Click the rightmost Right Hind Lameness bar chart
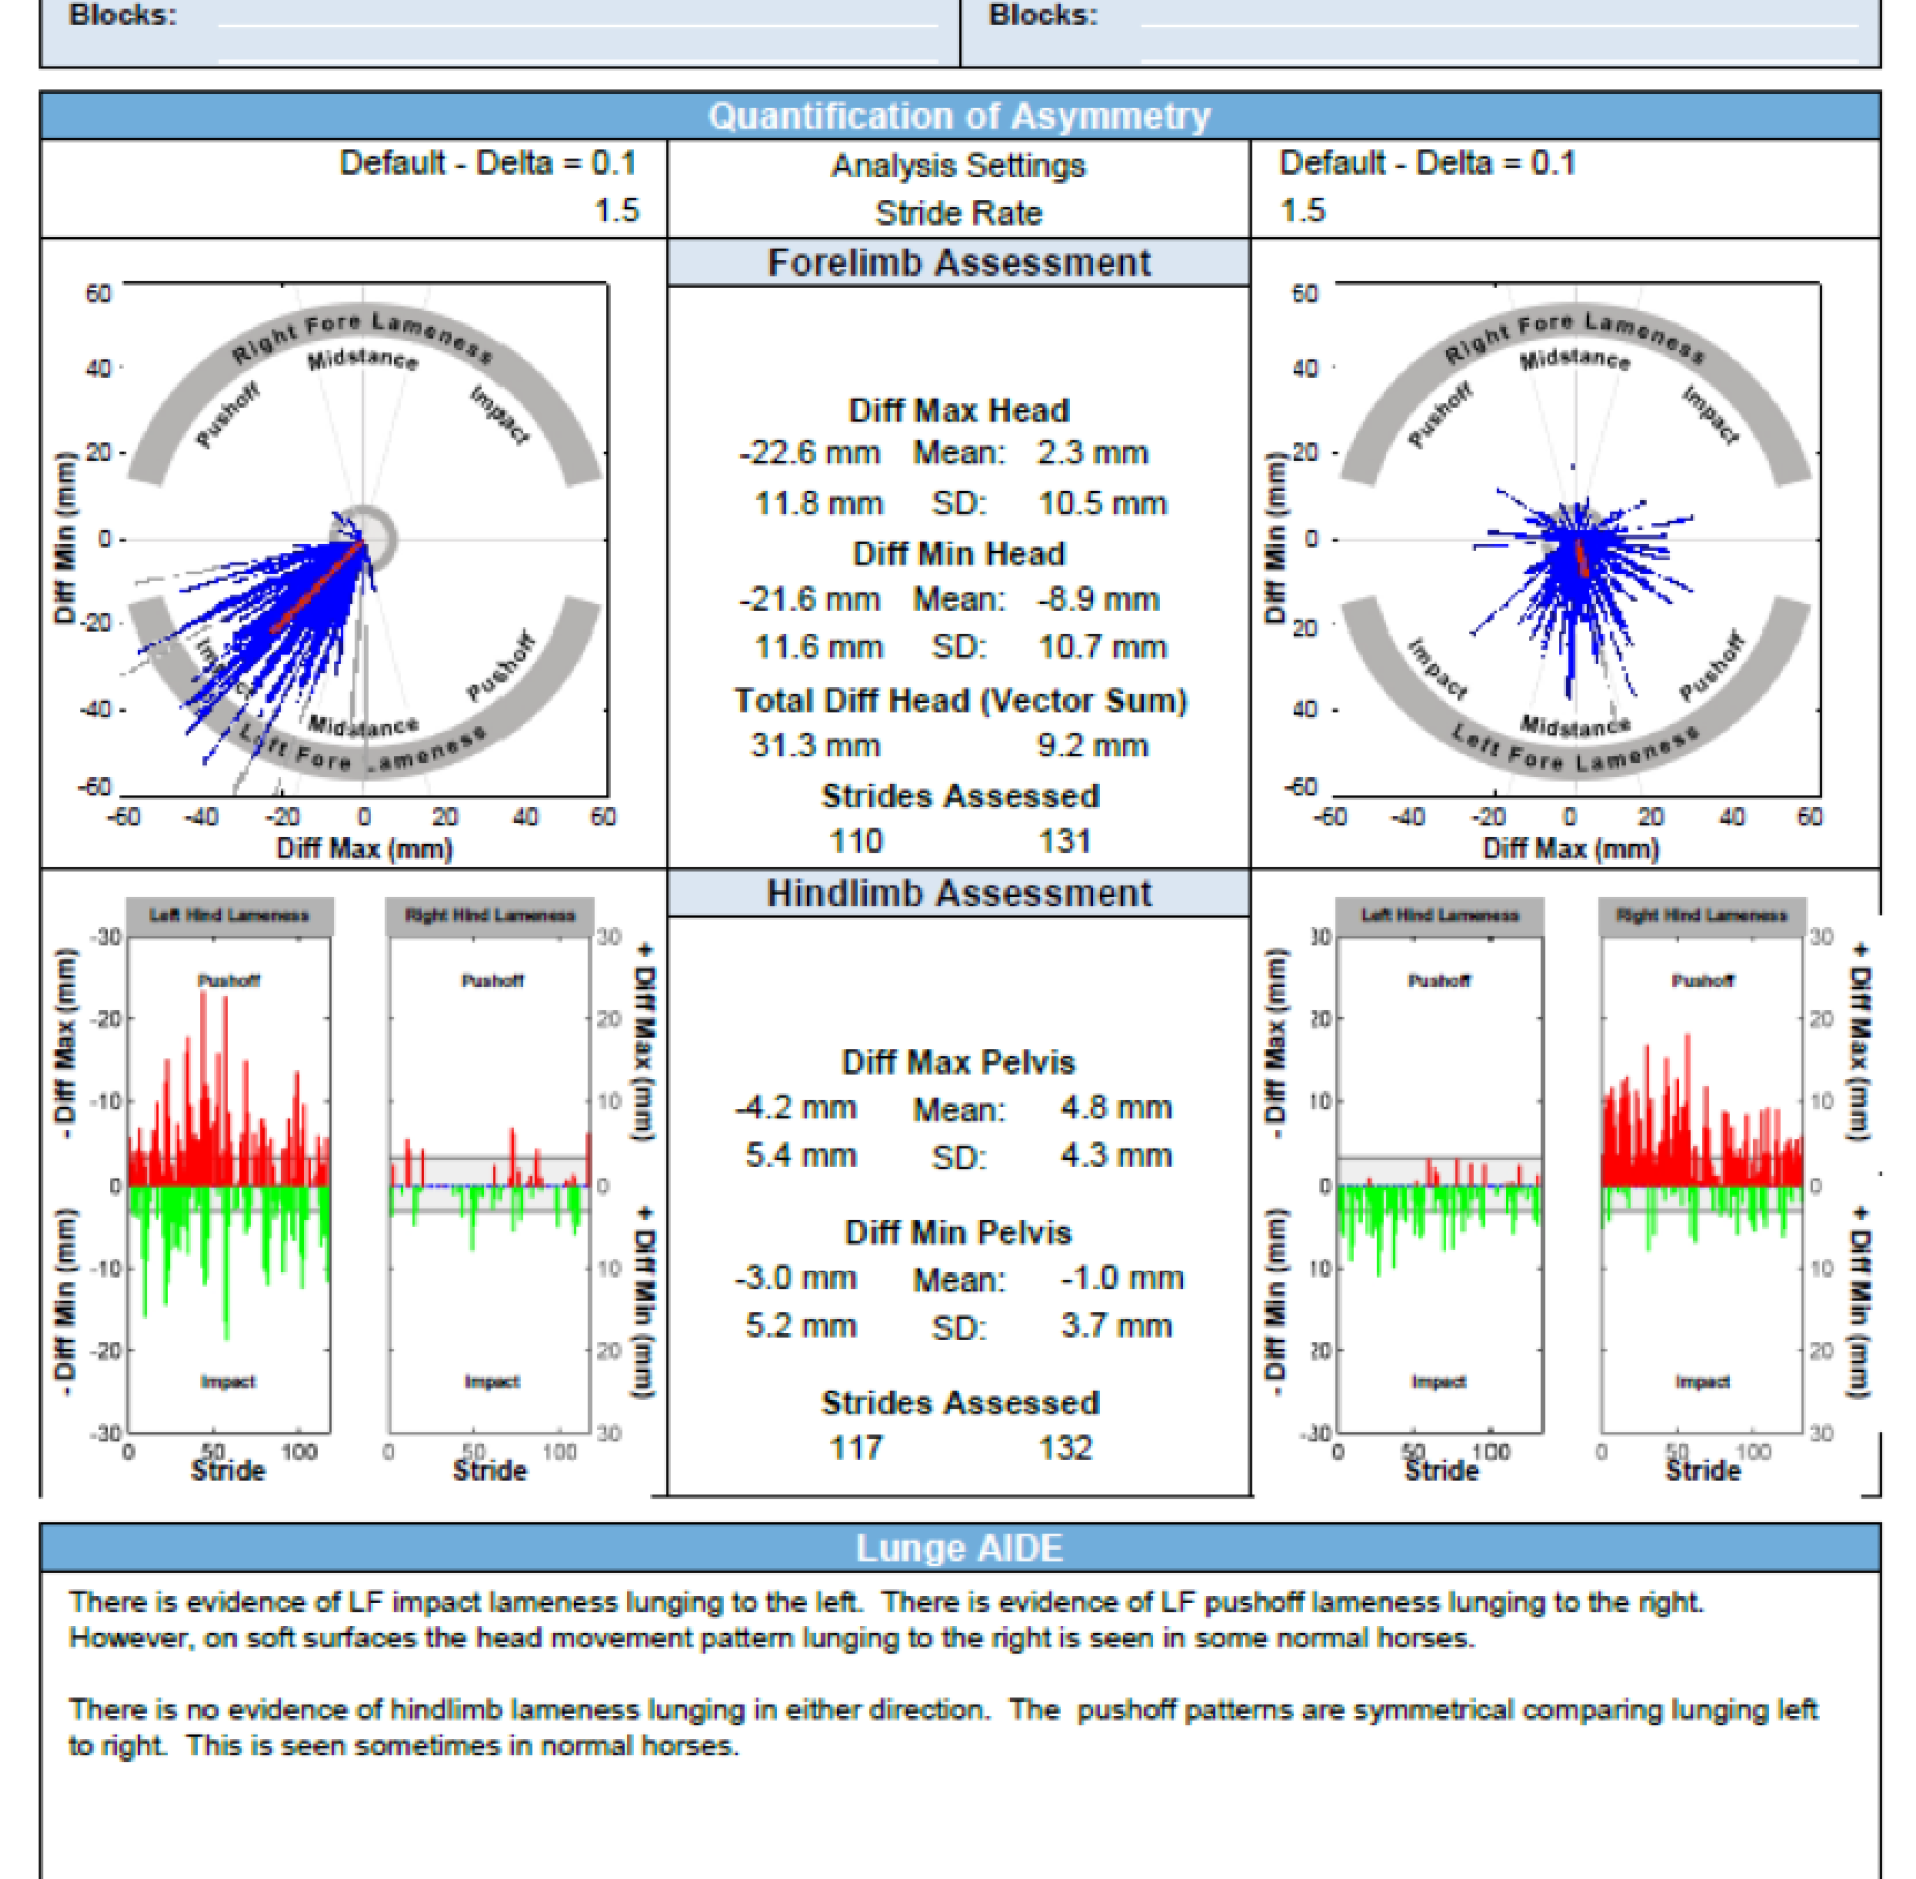 tap(1701, 1185)
